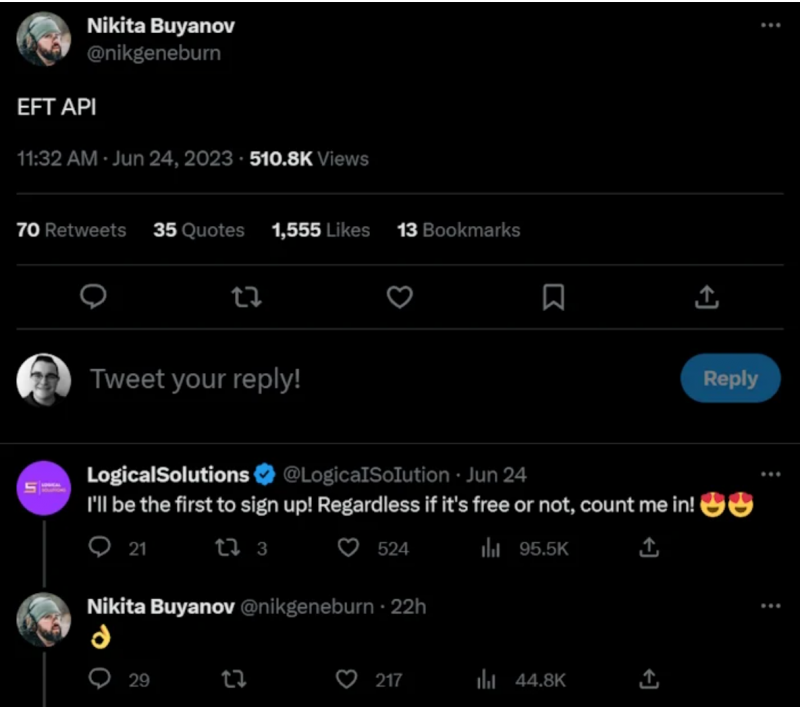Viewport: 800px width, 707px height.
Task: View analytics for LogicalSolutions reply
Action: (490, 548)
